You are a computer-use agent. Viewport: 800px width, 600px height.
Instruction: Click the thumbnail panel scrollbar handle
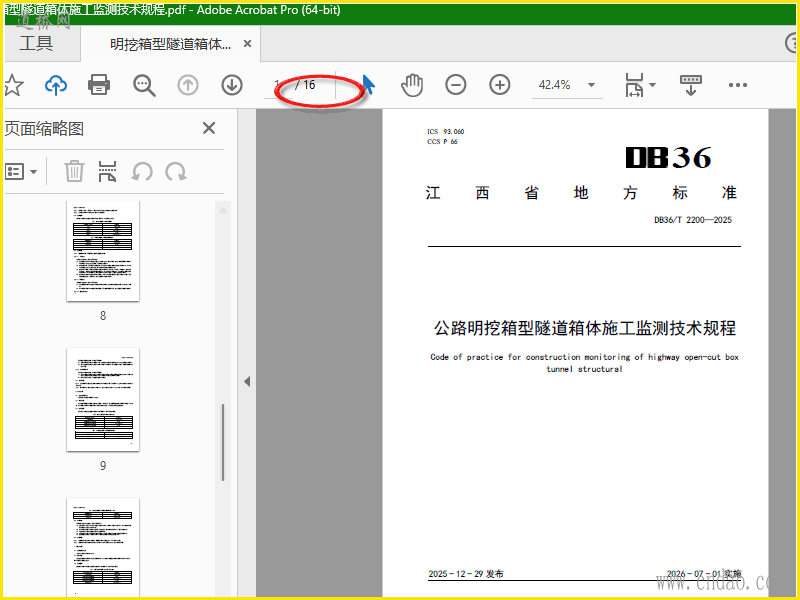(x=222, y=442)
